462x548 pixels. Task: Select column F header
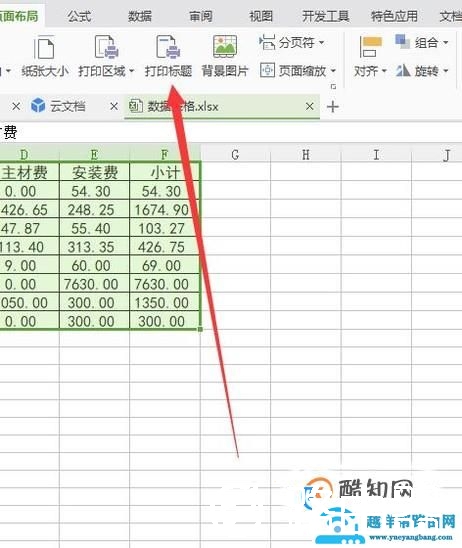click(x=165, y=154)
